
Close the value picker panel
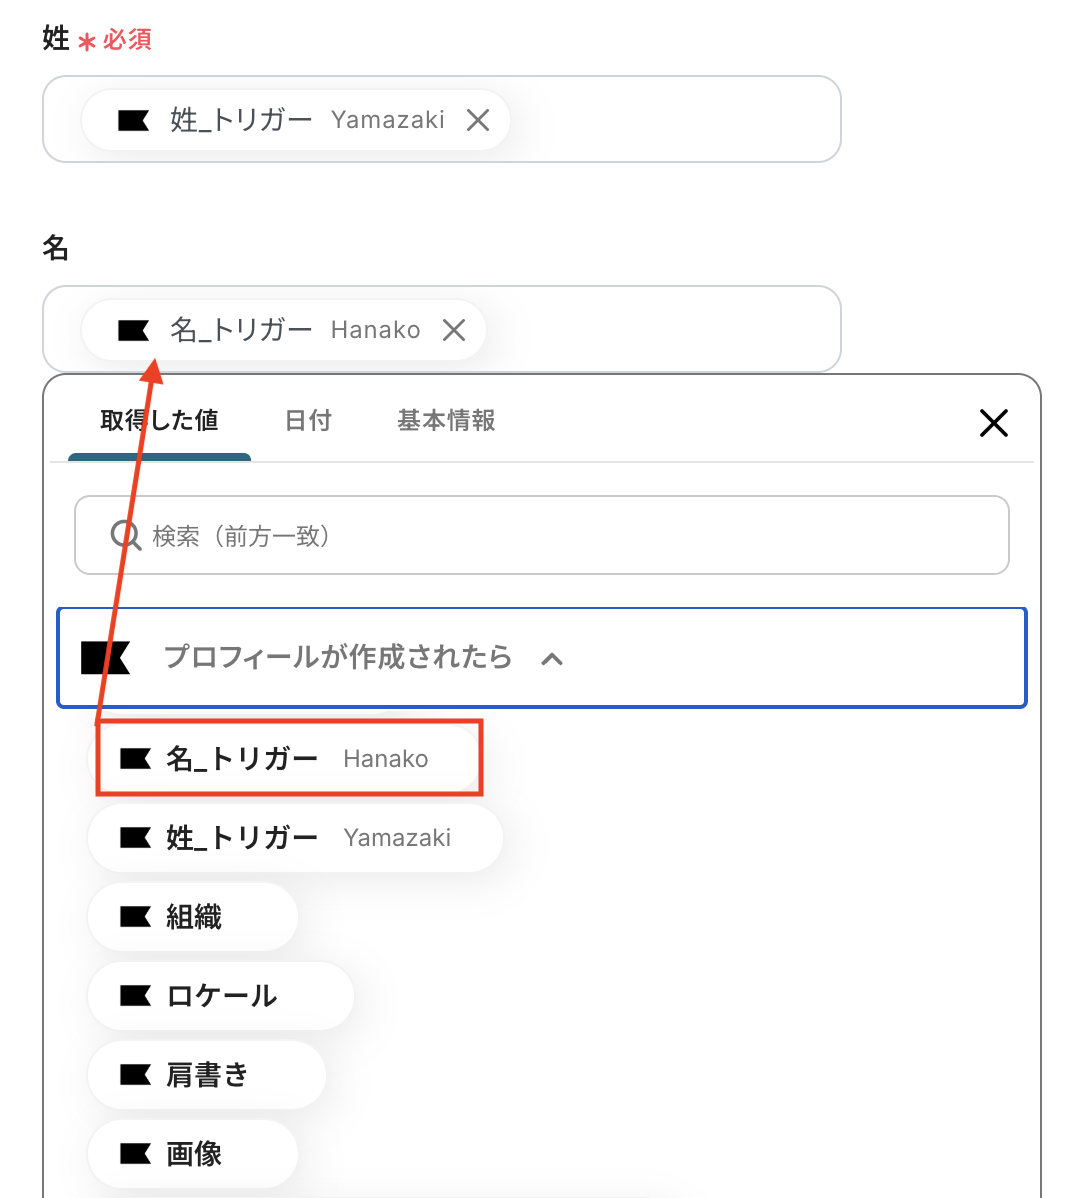pos(993,423)
